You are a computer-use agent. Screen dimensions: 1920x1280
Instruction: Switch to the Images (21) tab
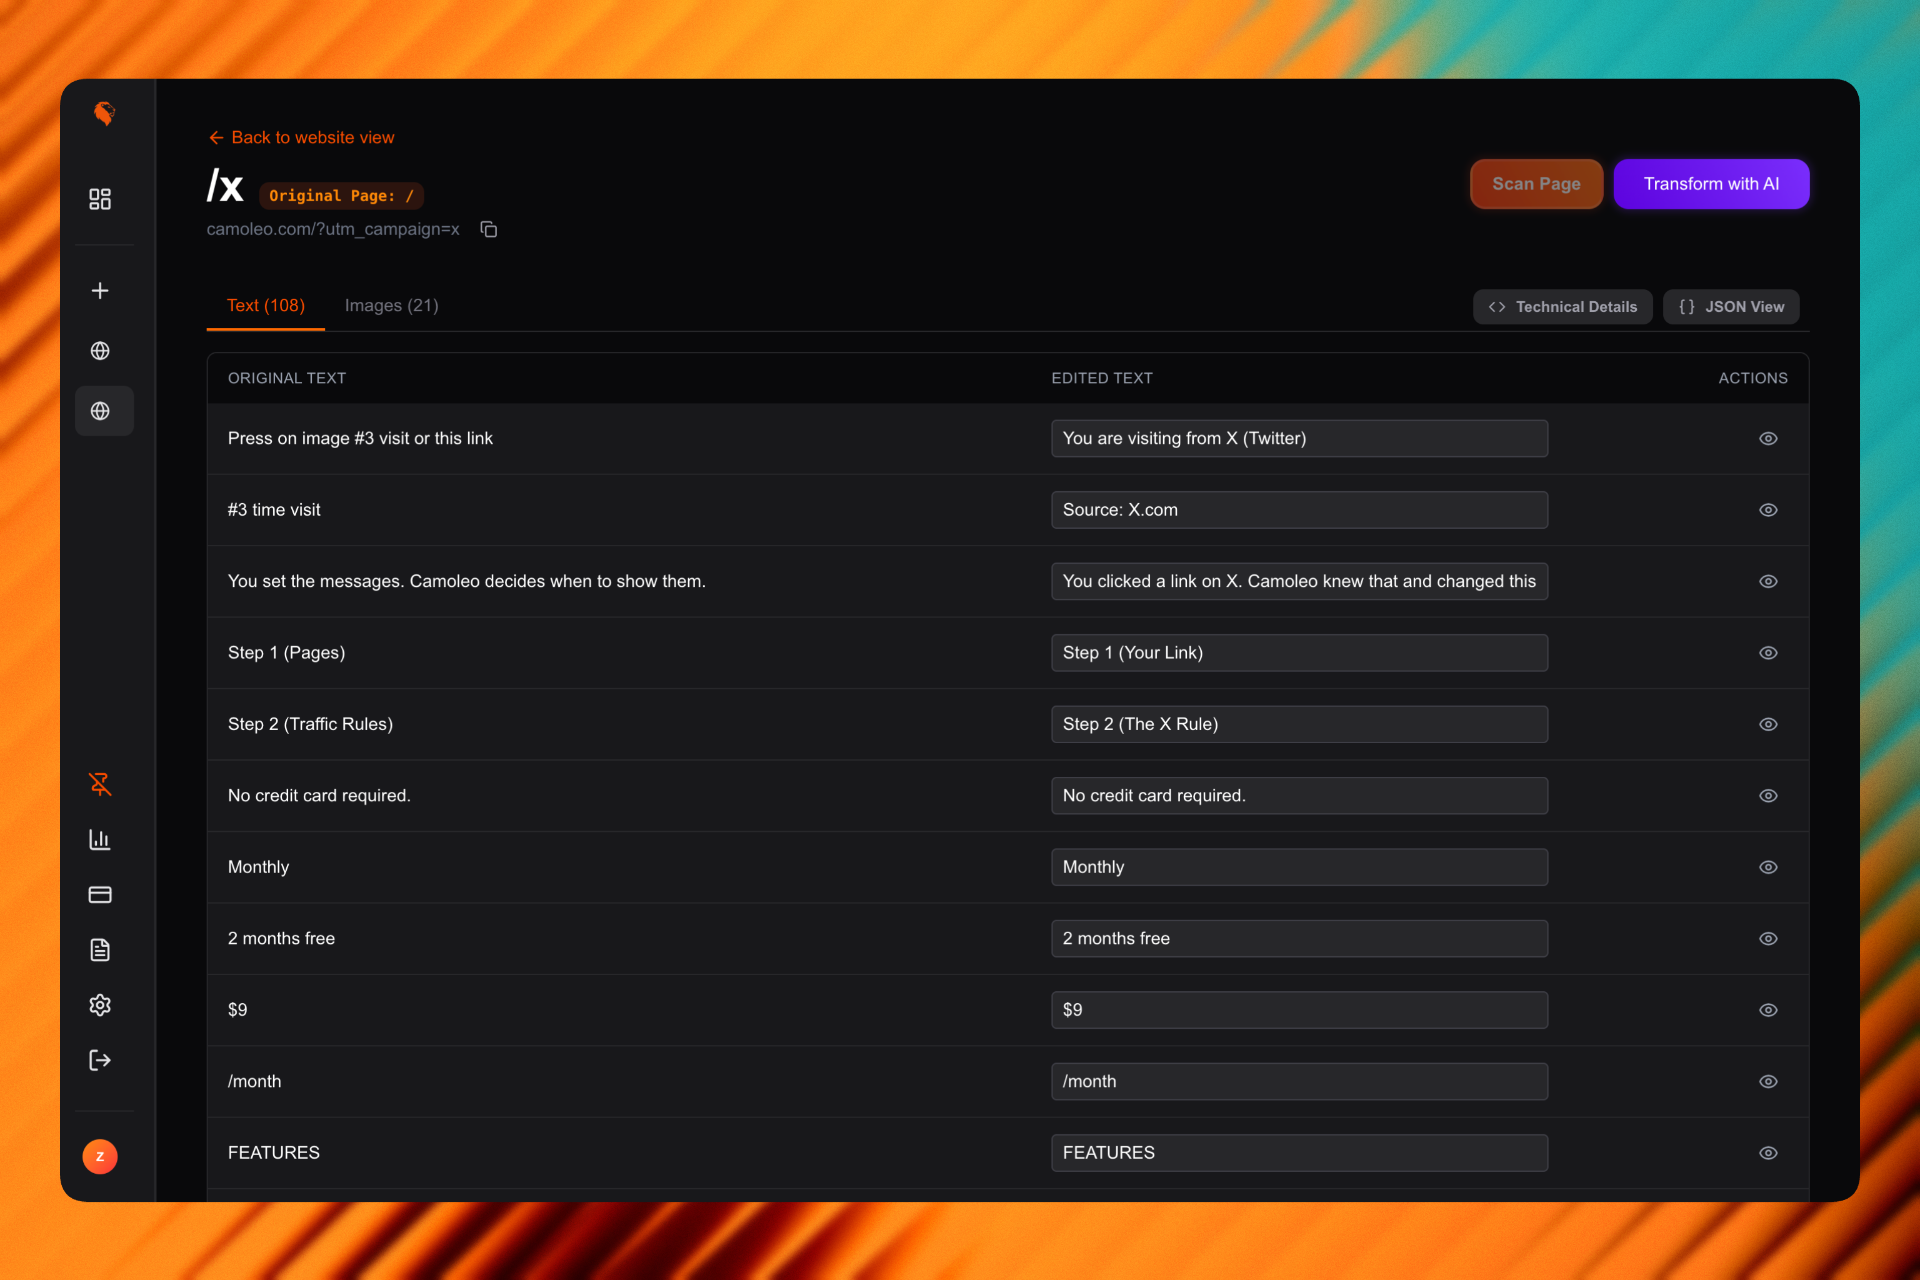pos(391,306)
